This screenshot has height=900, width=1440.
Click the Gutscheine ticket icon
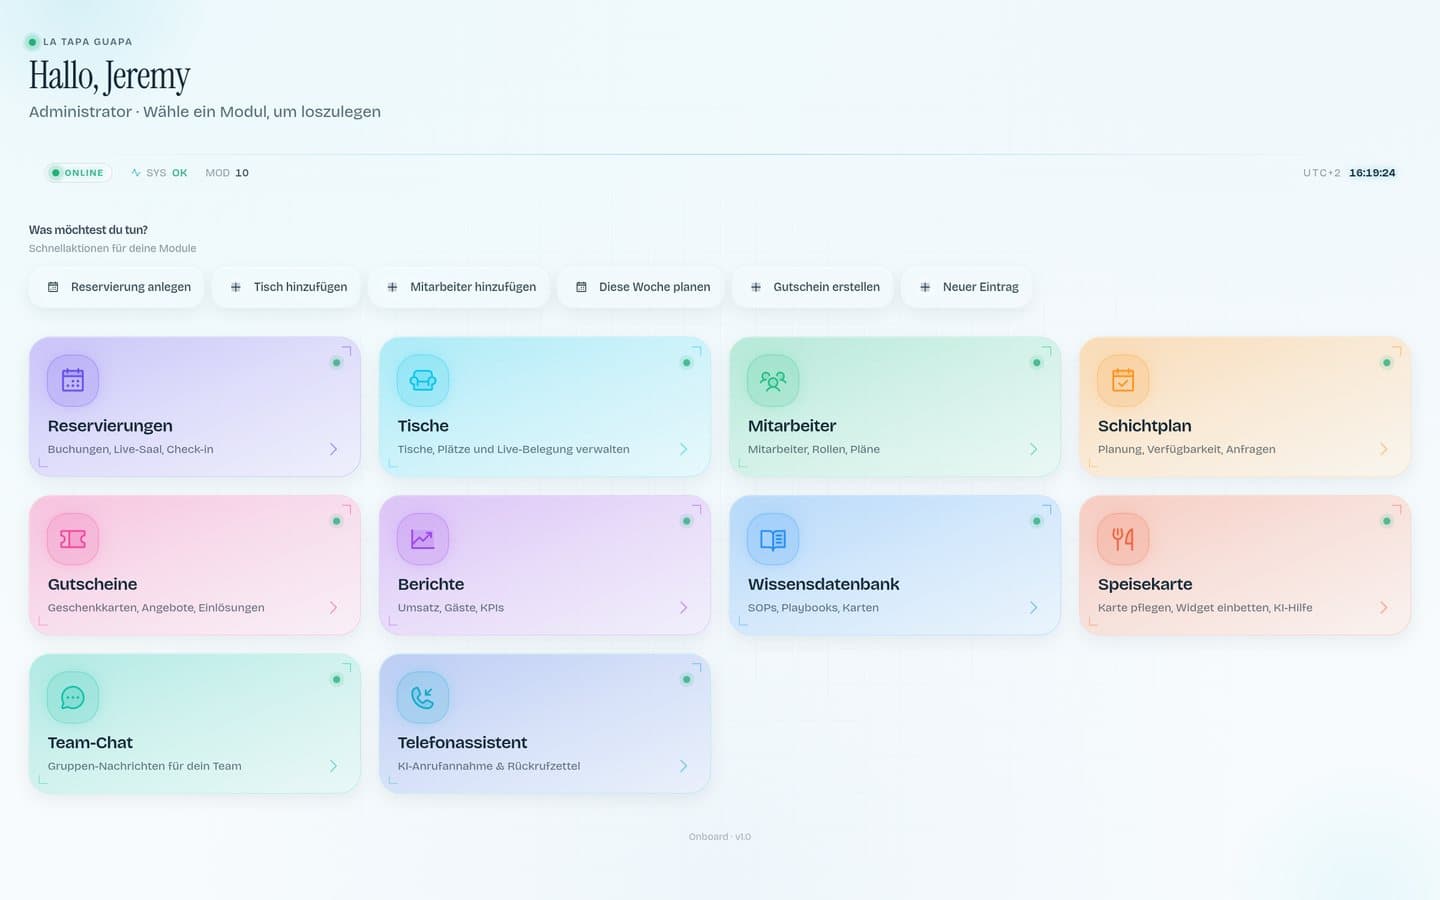tap(73, 539)
